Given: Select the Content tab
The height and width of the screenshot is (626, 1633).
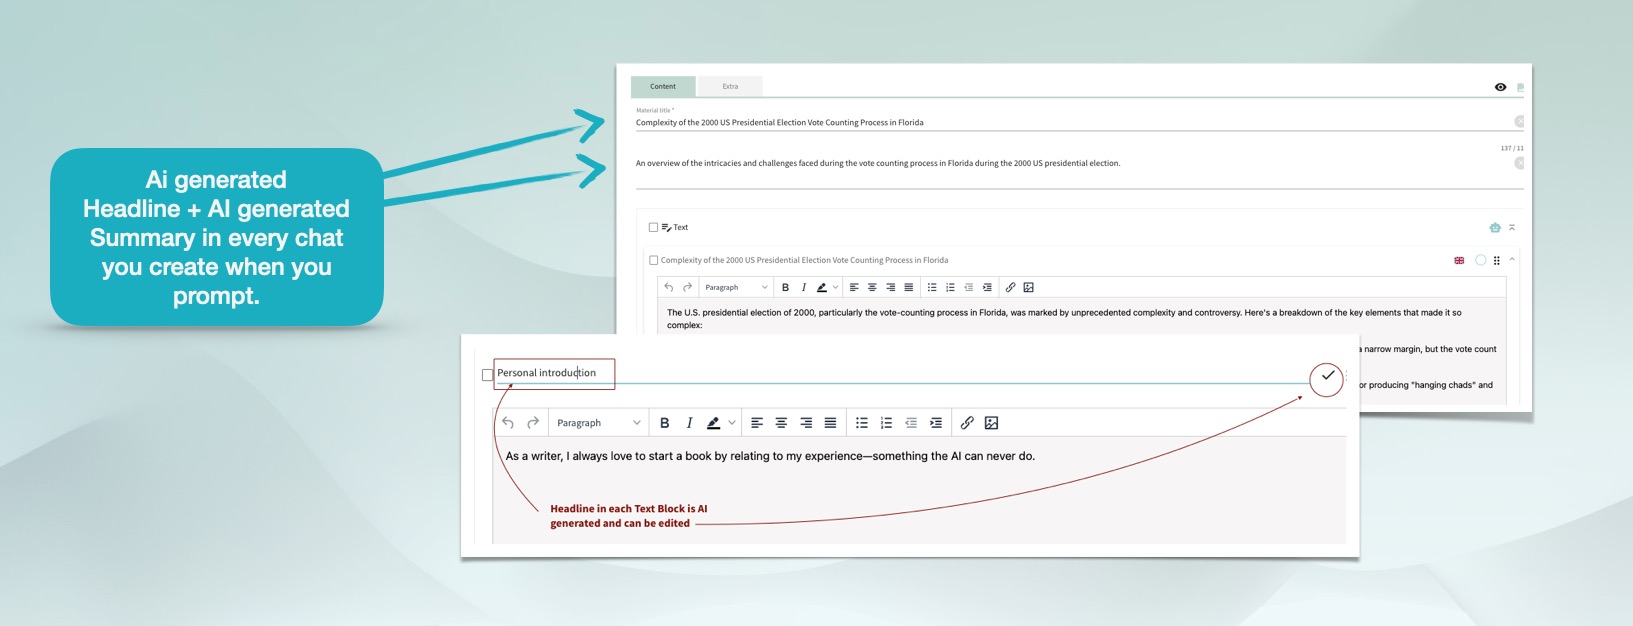Looking at the screenshot, I should [x=663, y=87].
